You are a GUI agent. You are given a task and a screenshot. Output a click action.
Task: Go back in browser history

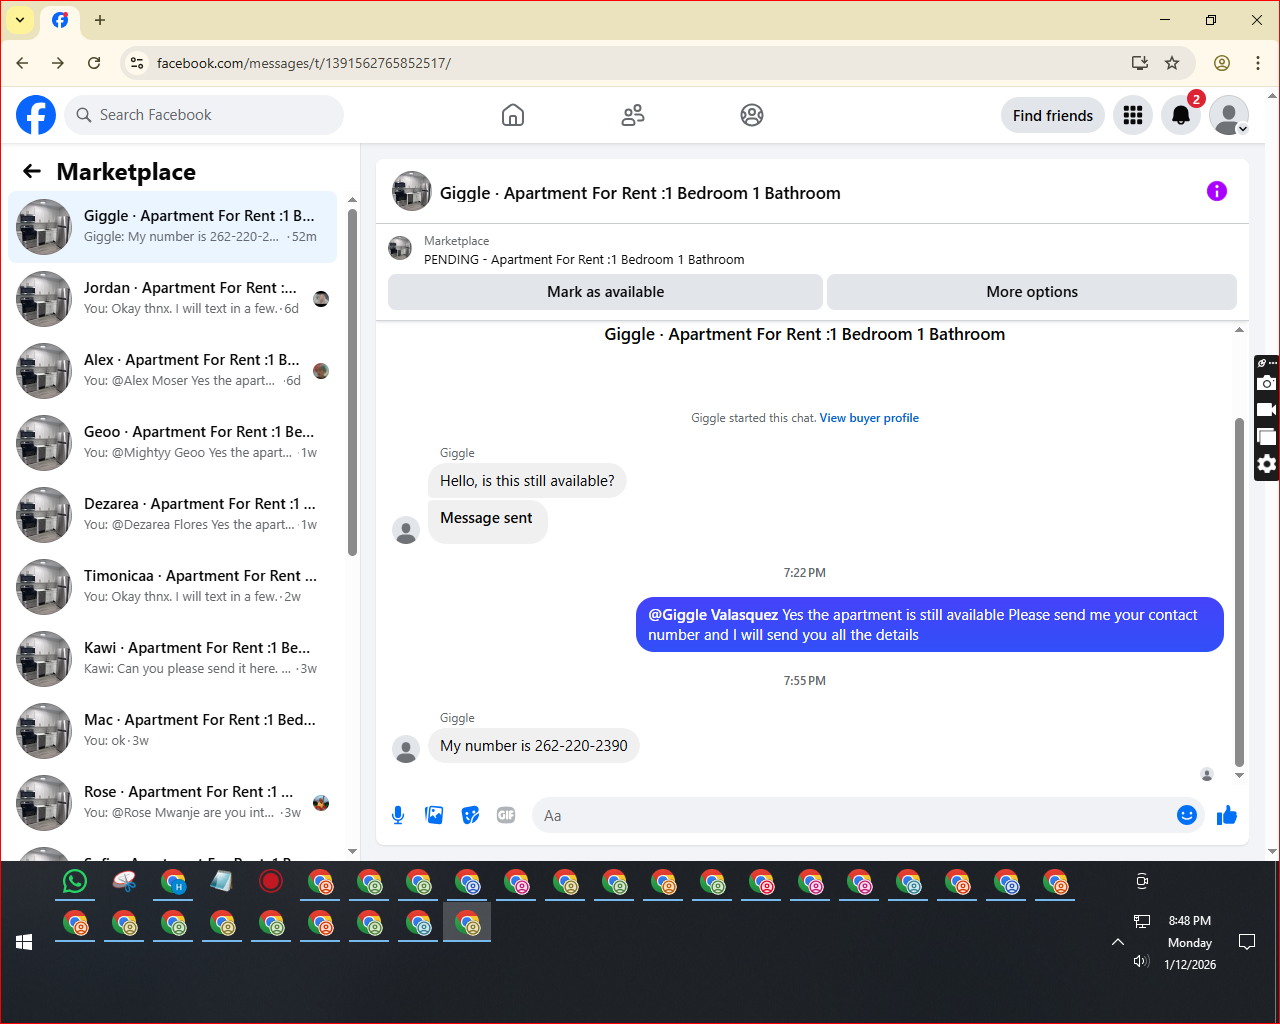click(x=22, y=63)
